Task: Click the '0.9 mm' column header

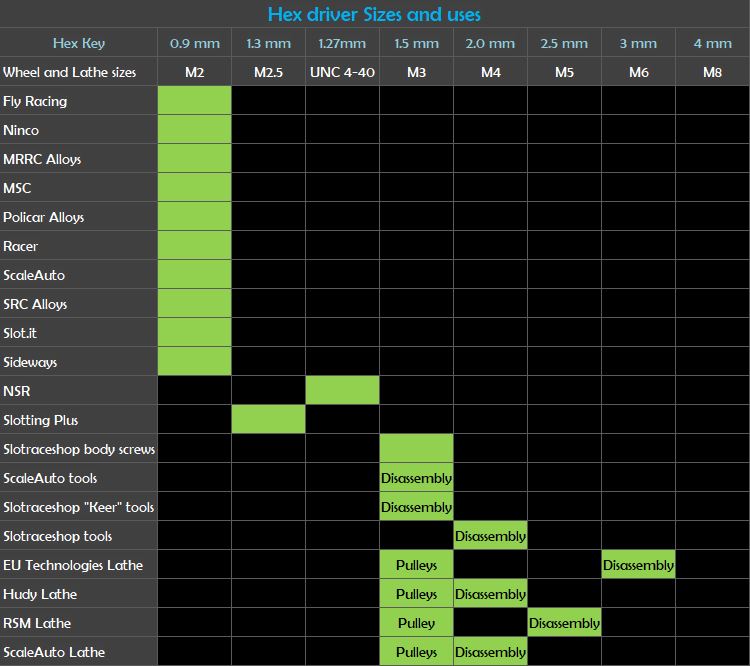Action: point(195,44)
